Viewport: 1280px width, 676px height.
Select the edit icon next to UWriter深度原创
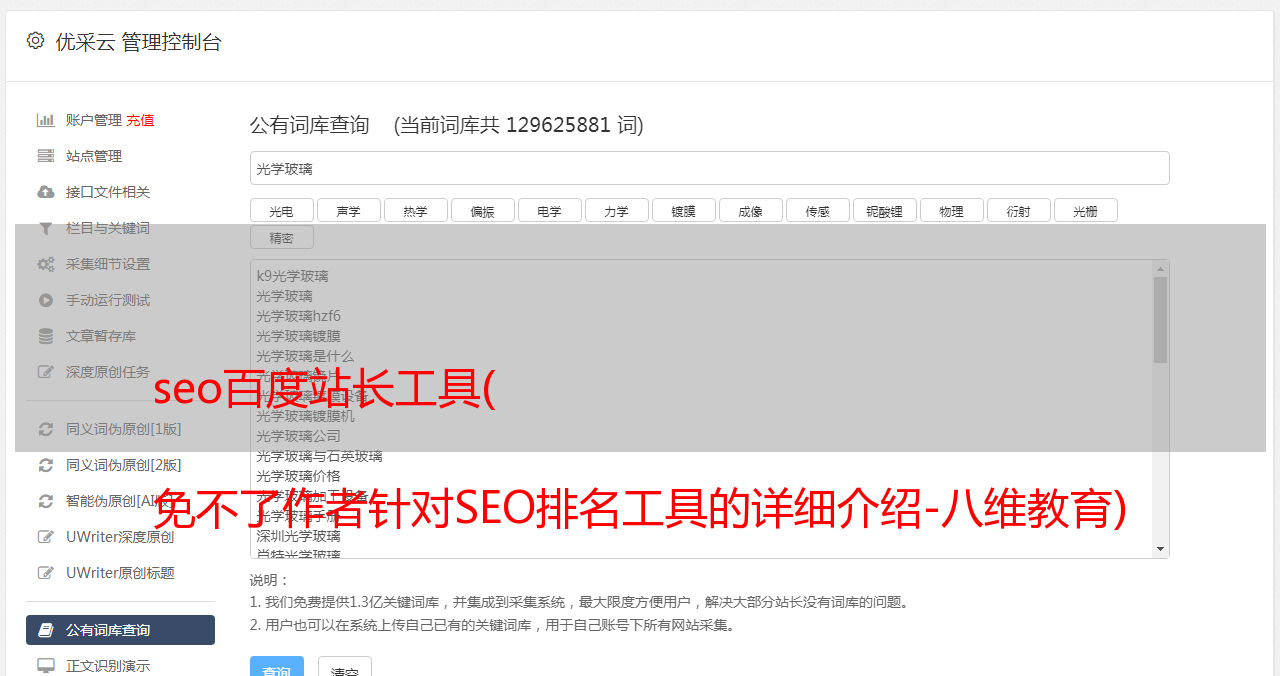(x=45, y=537)
